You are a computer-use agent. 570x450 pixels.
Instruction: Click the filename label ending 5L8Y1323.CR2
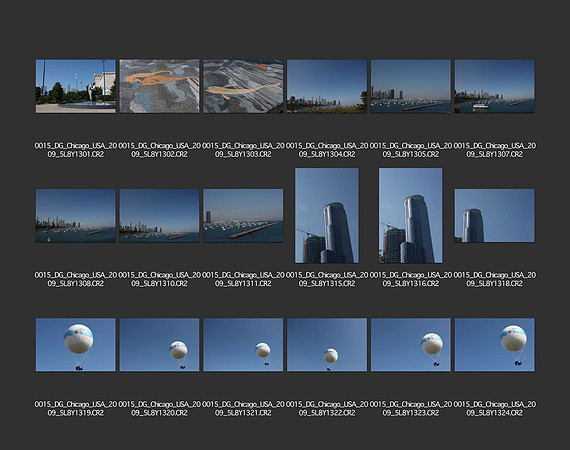411,409
